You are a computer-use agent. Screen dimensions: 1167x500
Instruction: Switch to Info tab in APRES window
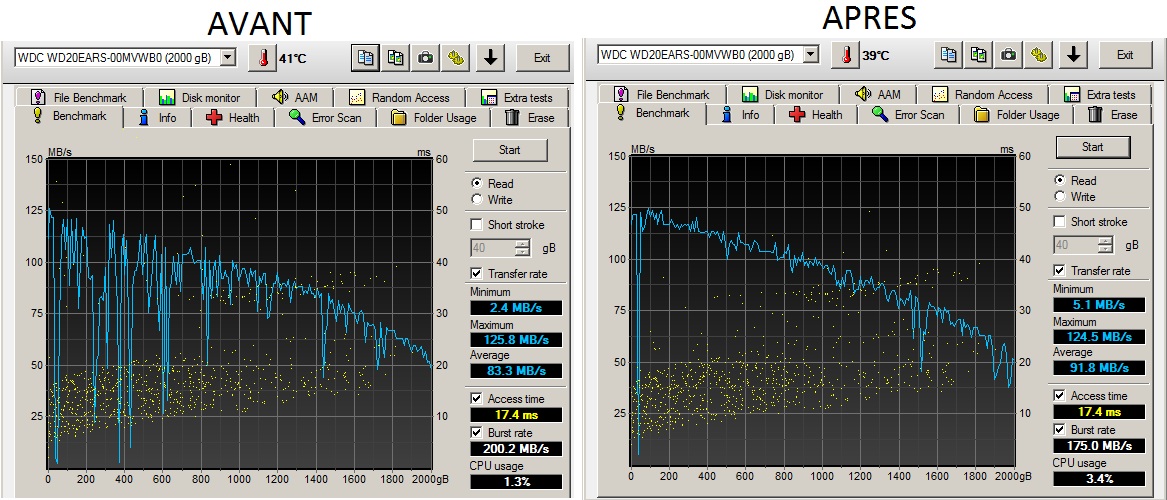[741, 115]
